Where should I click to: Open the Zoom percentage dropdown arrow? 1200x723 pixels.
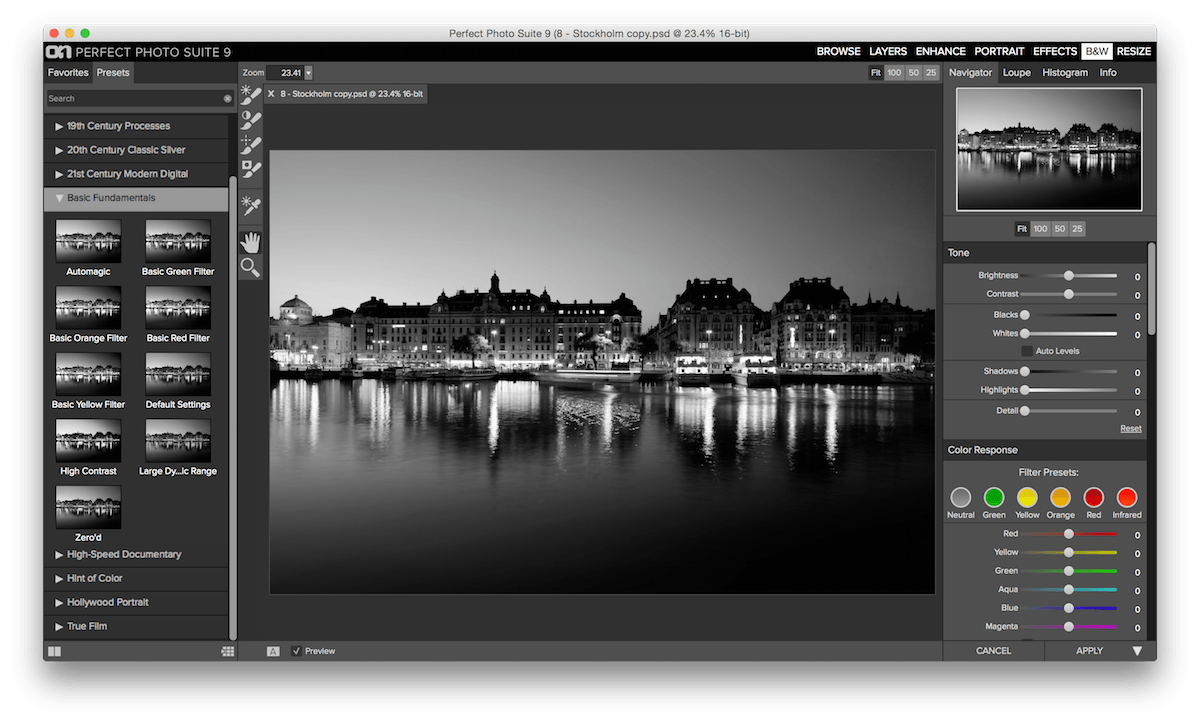(x=308, y=73)
